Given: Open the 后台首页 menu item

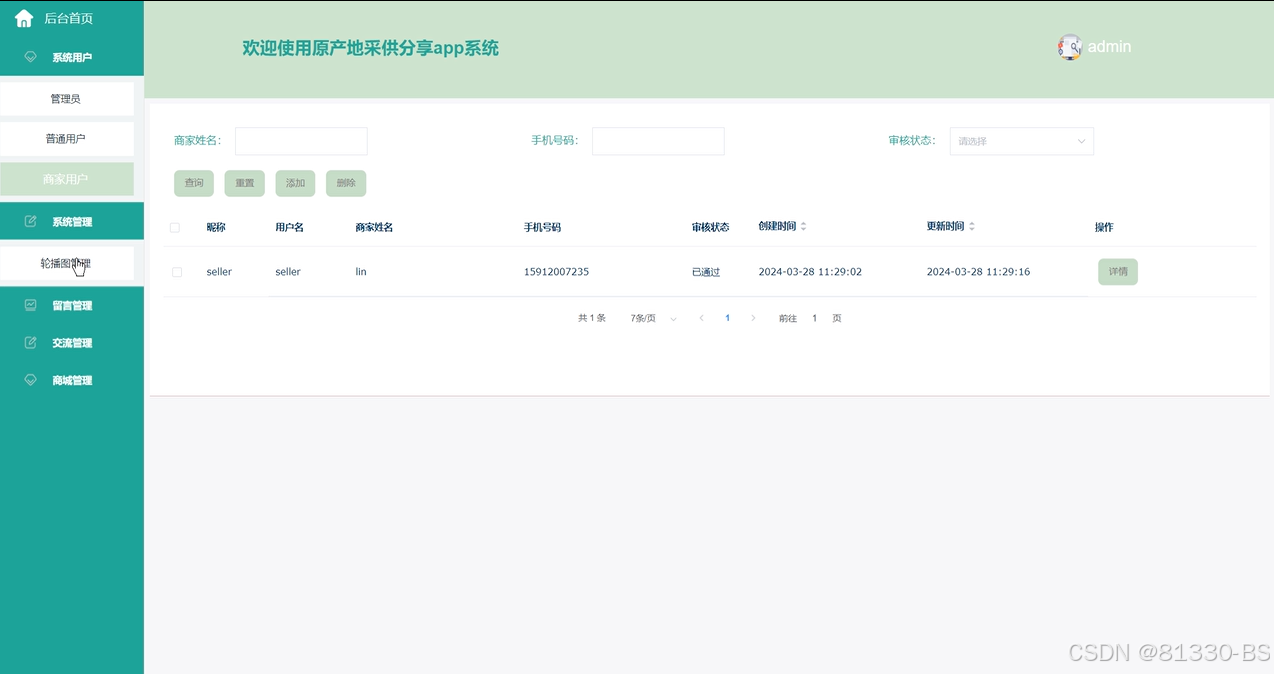Looking at the screenshot, I should (x=72, y=18).
